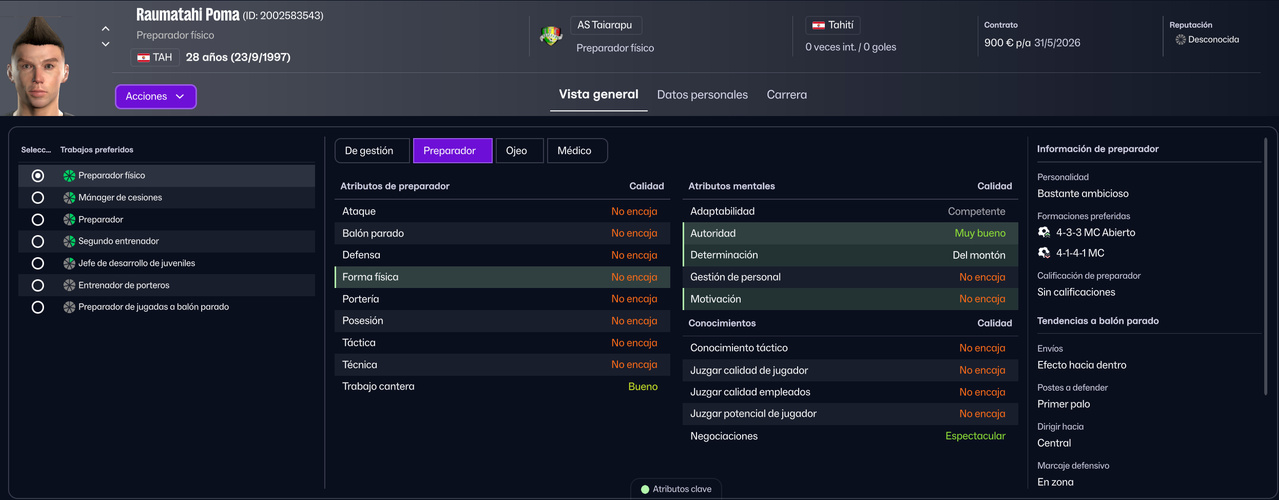Go to next staff member with down arrow
1279x500 pixels.
106,44
